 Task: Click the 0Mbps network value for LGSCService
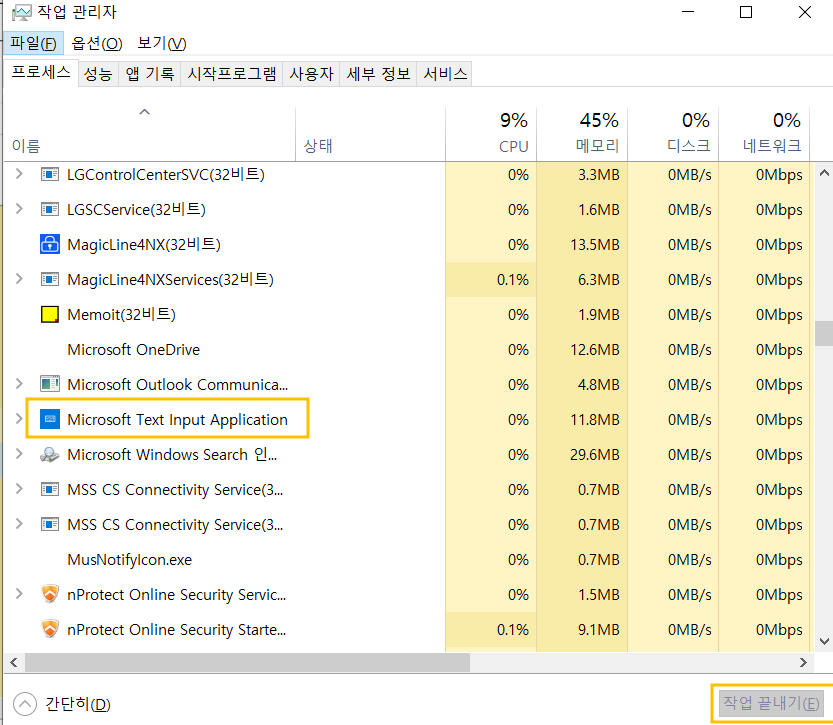[779, 210]
